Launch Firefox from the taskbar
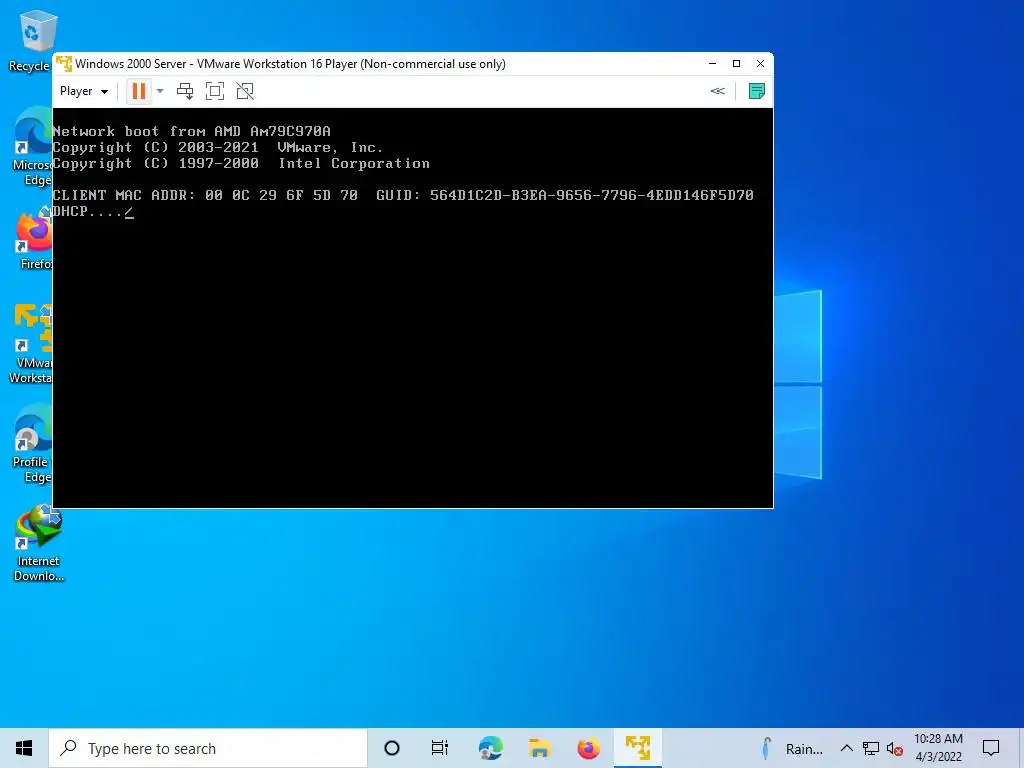 click(x=588, y=748)
